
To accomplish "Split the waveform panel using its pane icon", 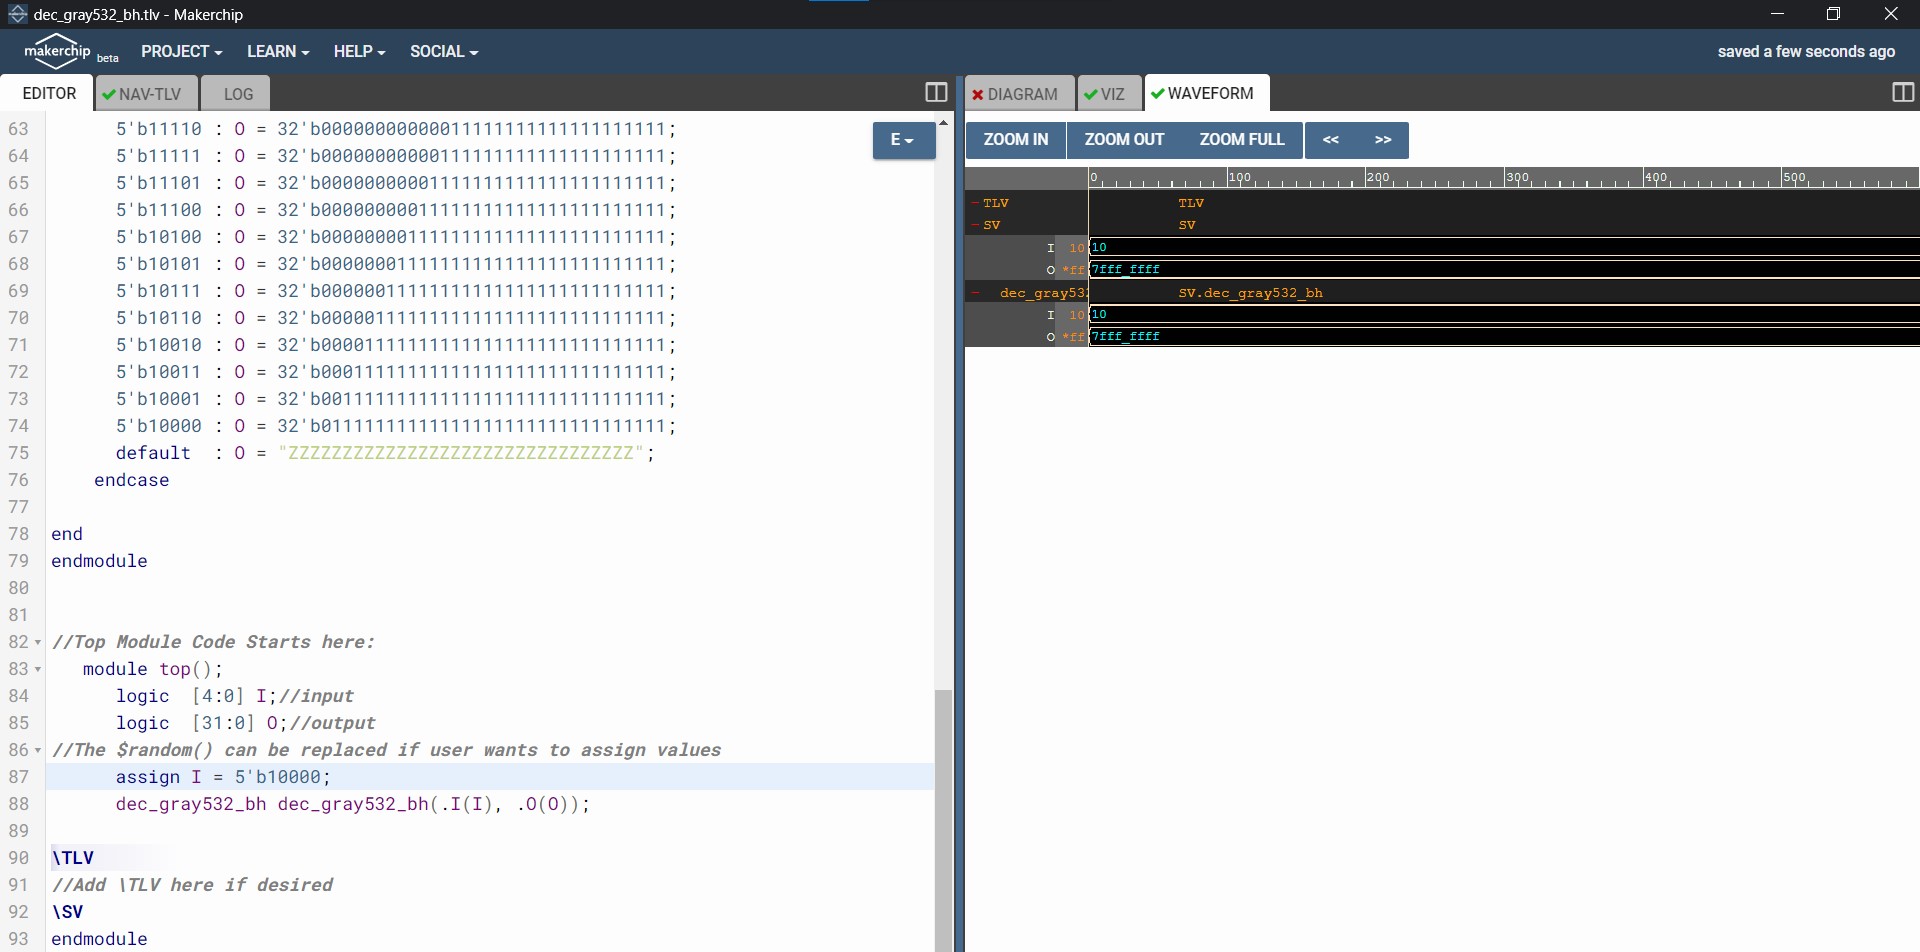I will [1903, 92].
